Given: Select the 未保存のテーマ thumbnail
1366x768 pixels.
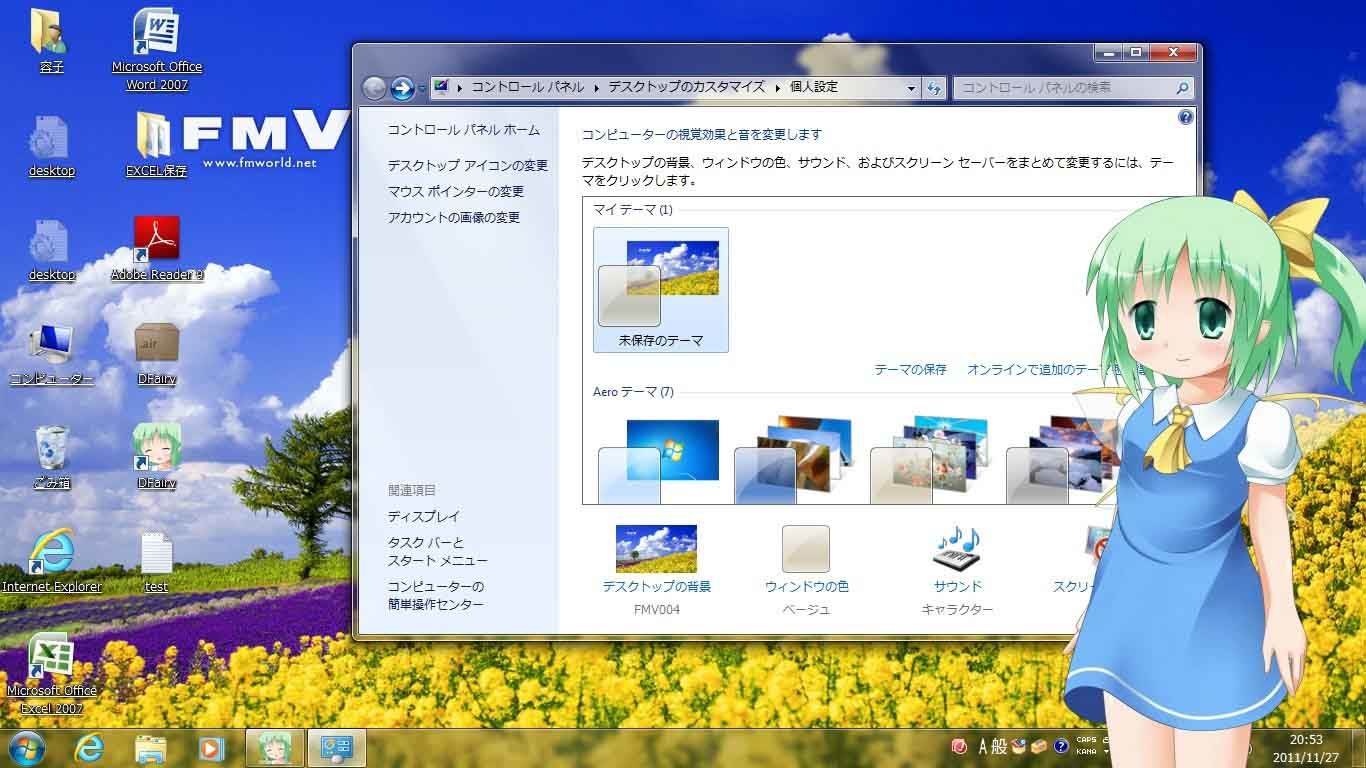Looking at the screenshot, I should pos(660,289).
